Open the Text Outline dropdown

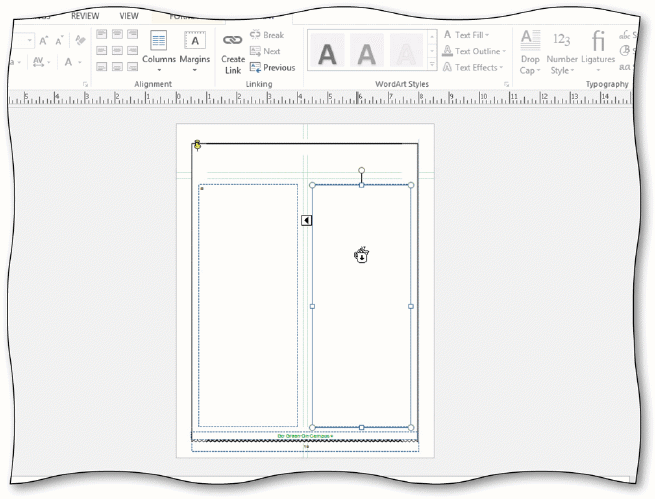coord(474,51)
